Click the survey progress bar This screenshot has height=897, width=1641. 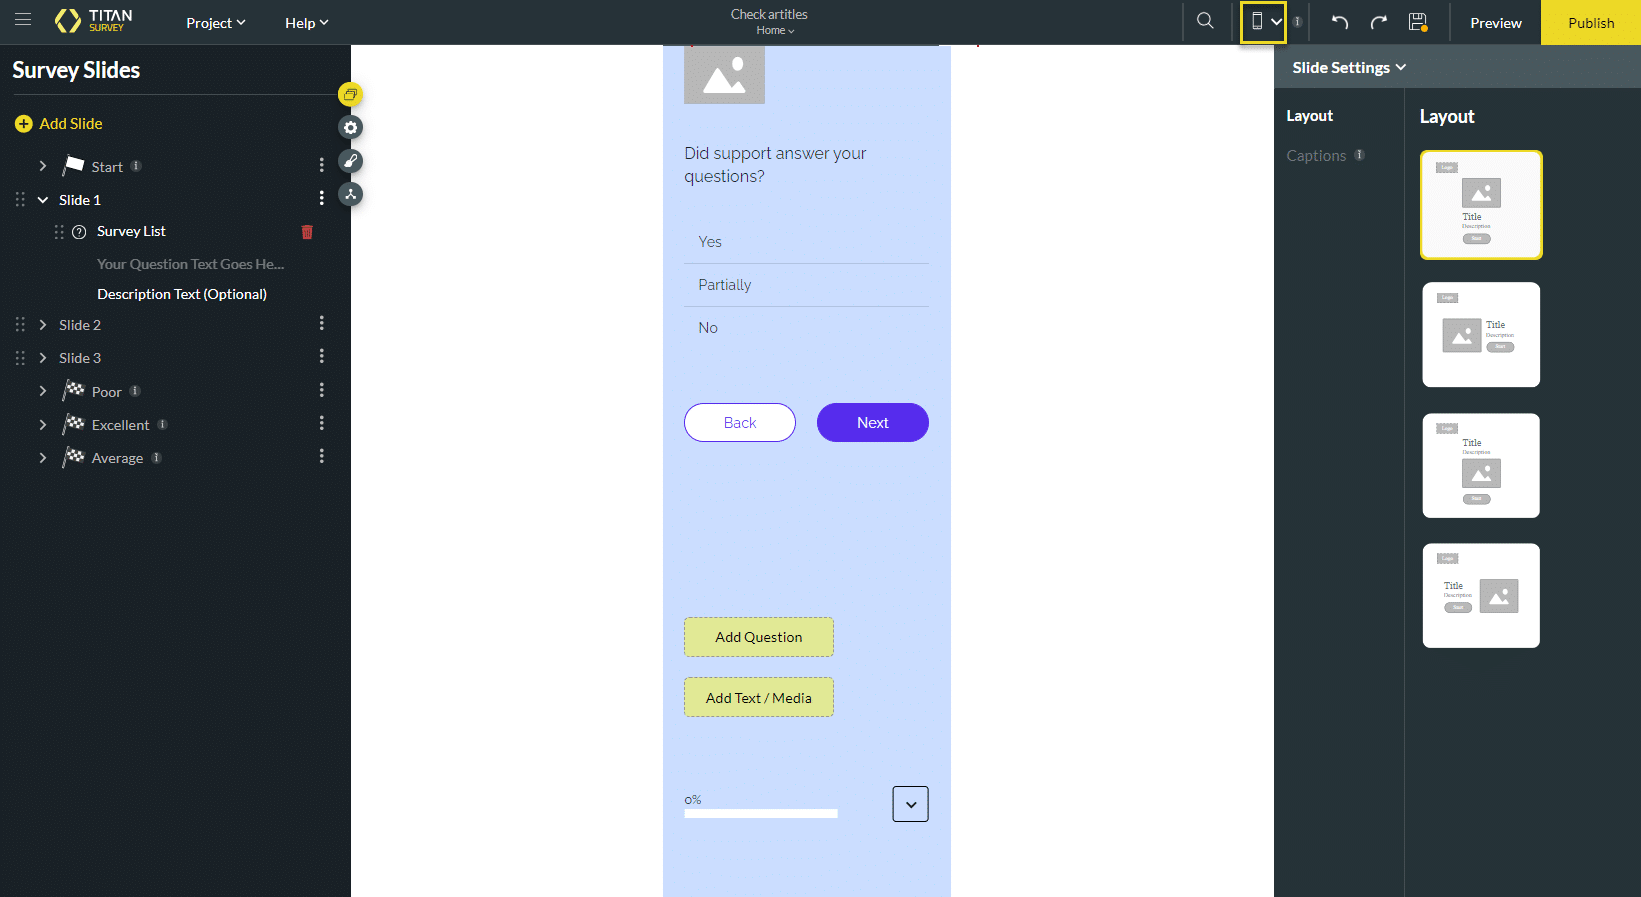pyautogui.click(x=761, y=814)
